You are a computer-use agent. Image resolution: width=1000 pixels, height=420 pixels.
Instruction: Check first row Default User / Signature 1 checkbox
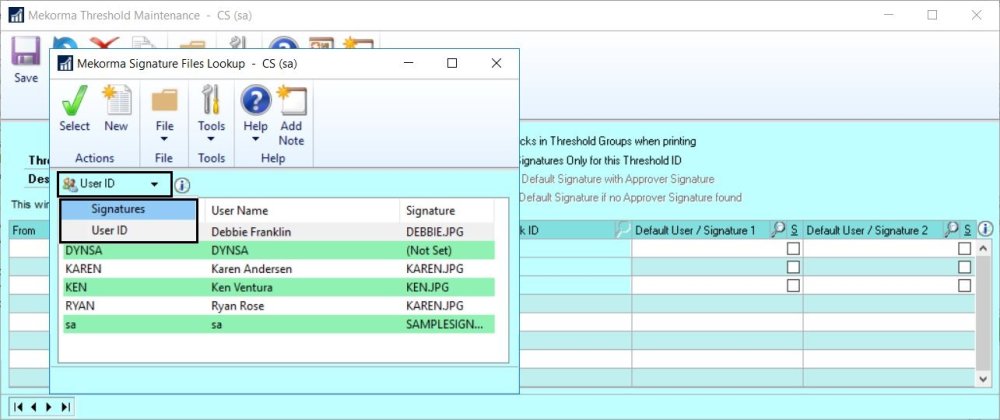tap(793, 249)
